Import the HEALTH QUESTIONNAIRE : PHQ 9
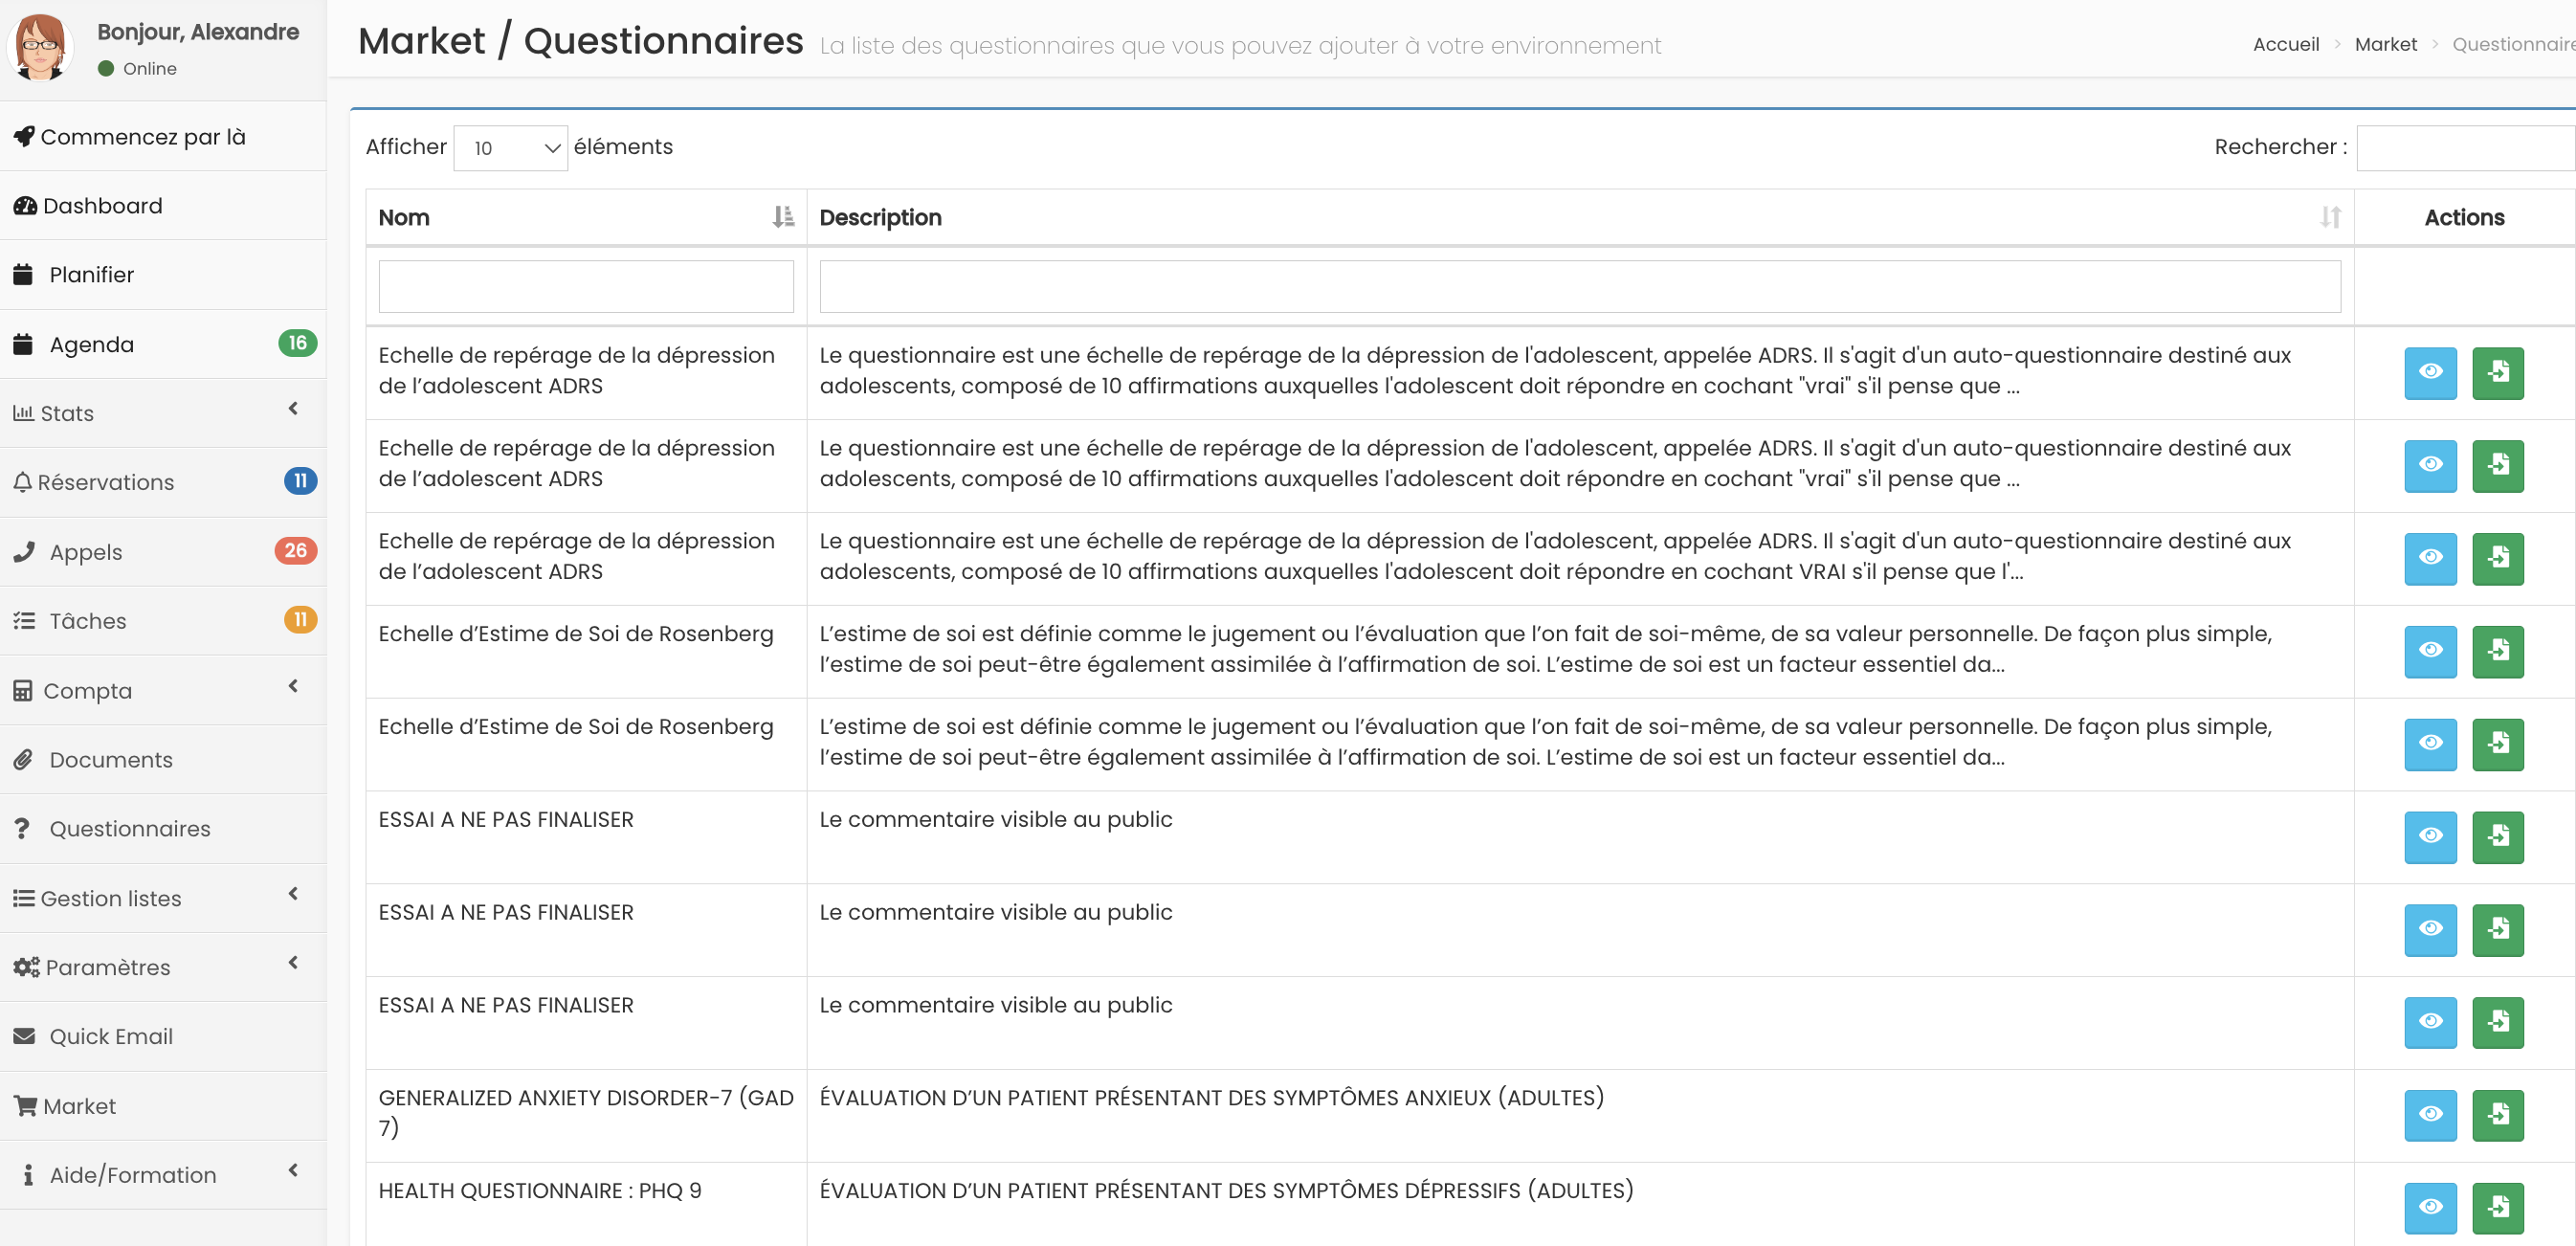Viewport: 2576px width, 1246px height. point(2497,1208)
